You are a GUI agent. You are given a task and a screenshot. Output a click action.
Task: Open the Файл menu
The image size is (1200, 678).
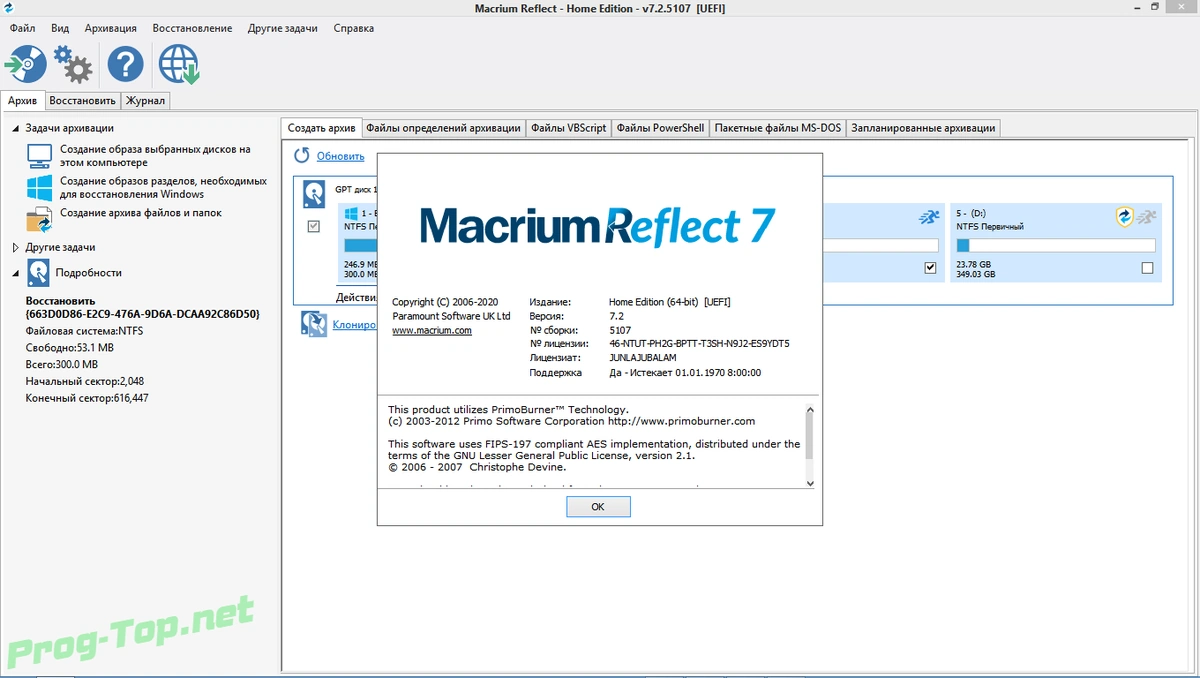tap(22, 28)
